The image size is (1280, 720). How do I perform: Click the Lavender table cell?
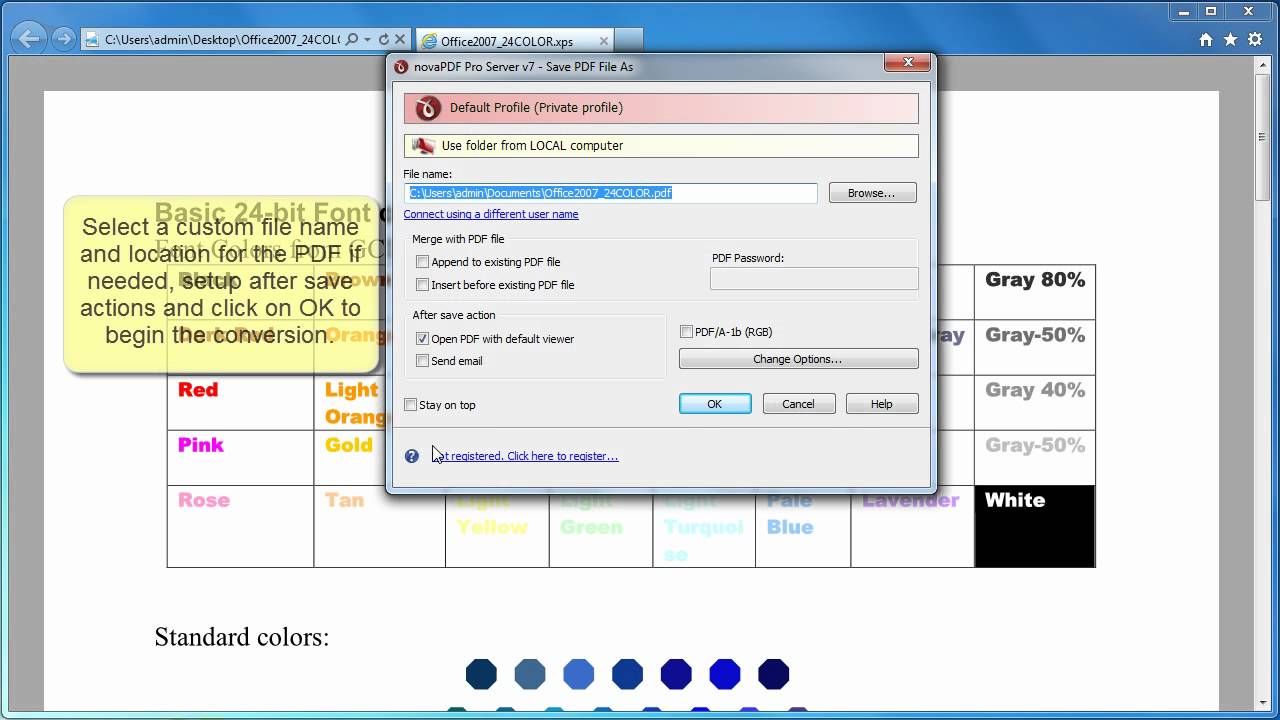(x=912, y=526)
